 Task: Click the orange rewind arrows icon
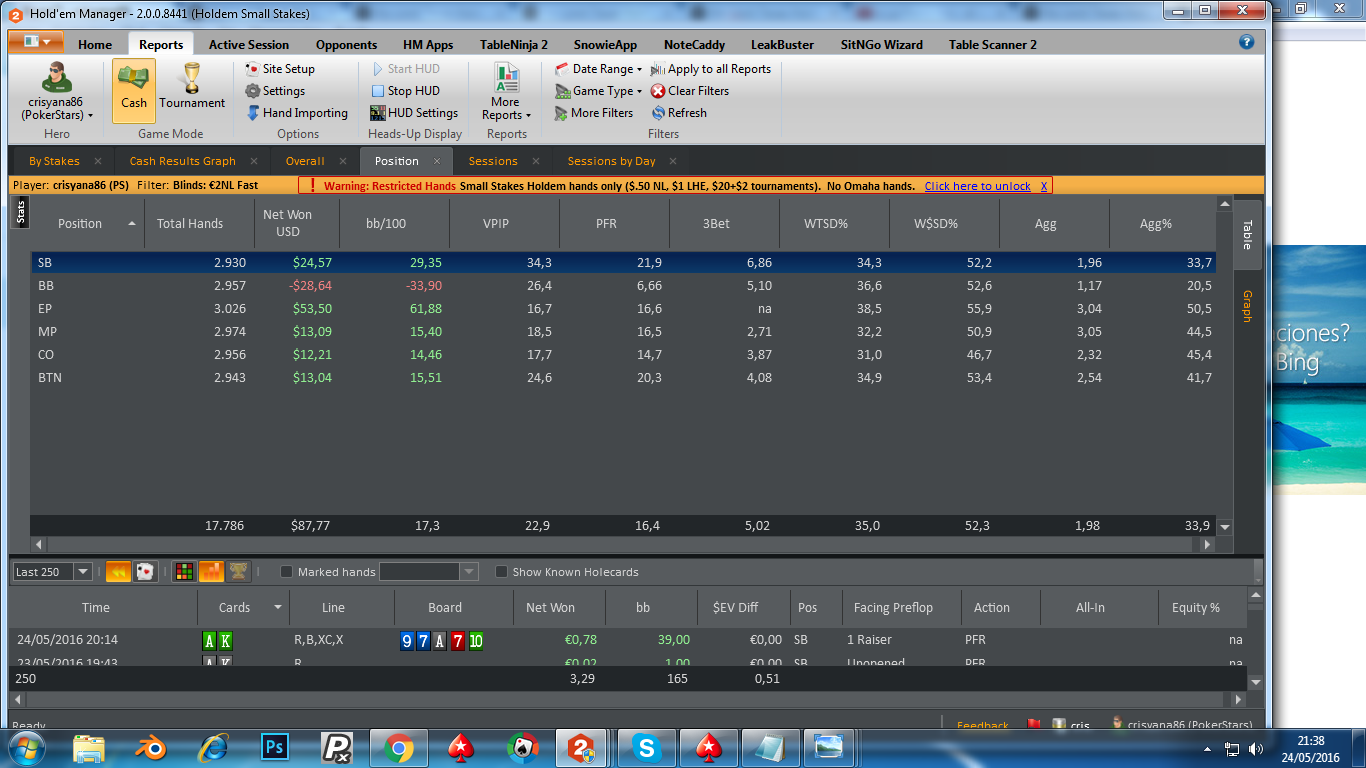pos(117,571)
